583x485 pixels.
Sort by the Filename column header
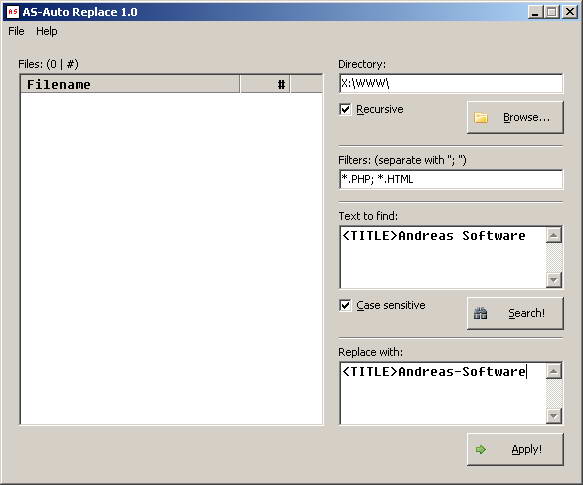click(130, 84)
